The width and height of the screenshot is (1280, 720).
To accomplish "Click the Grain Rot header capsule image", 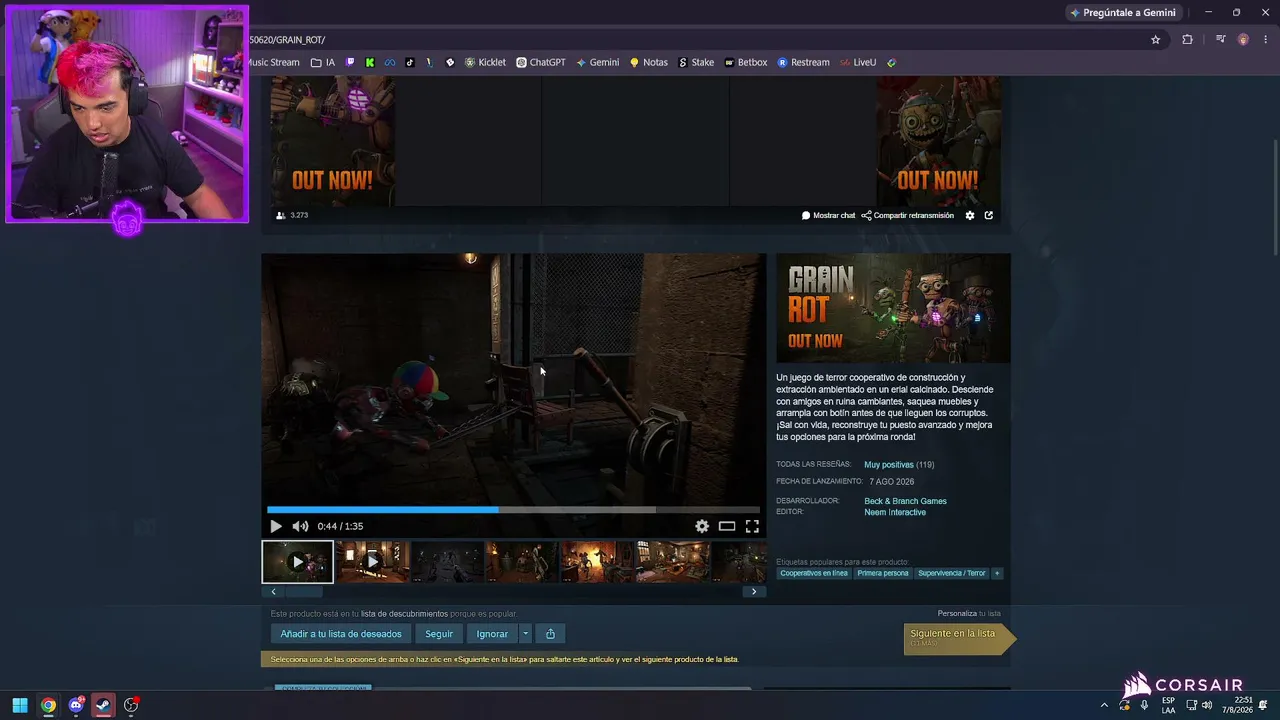I will 893,308.
